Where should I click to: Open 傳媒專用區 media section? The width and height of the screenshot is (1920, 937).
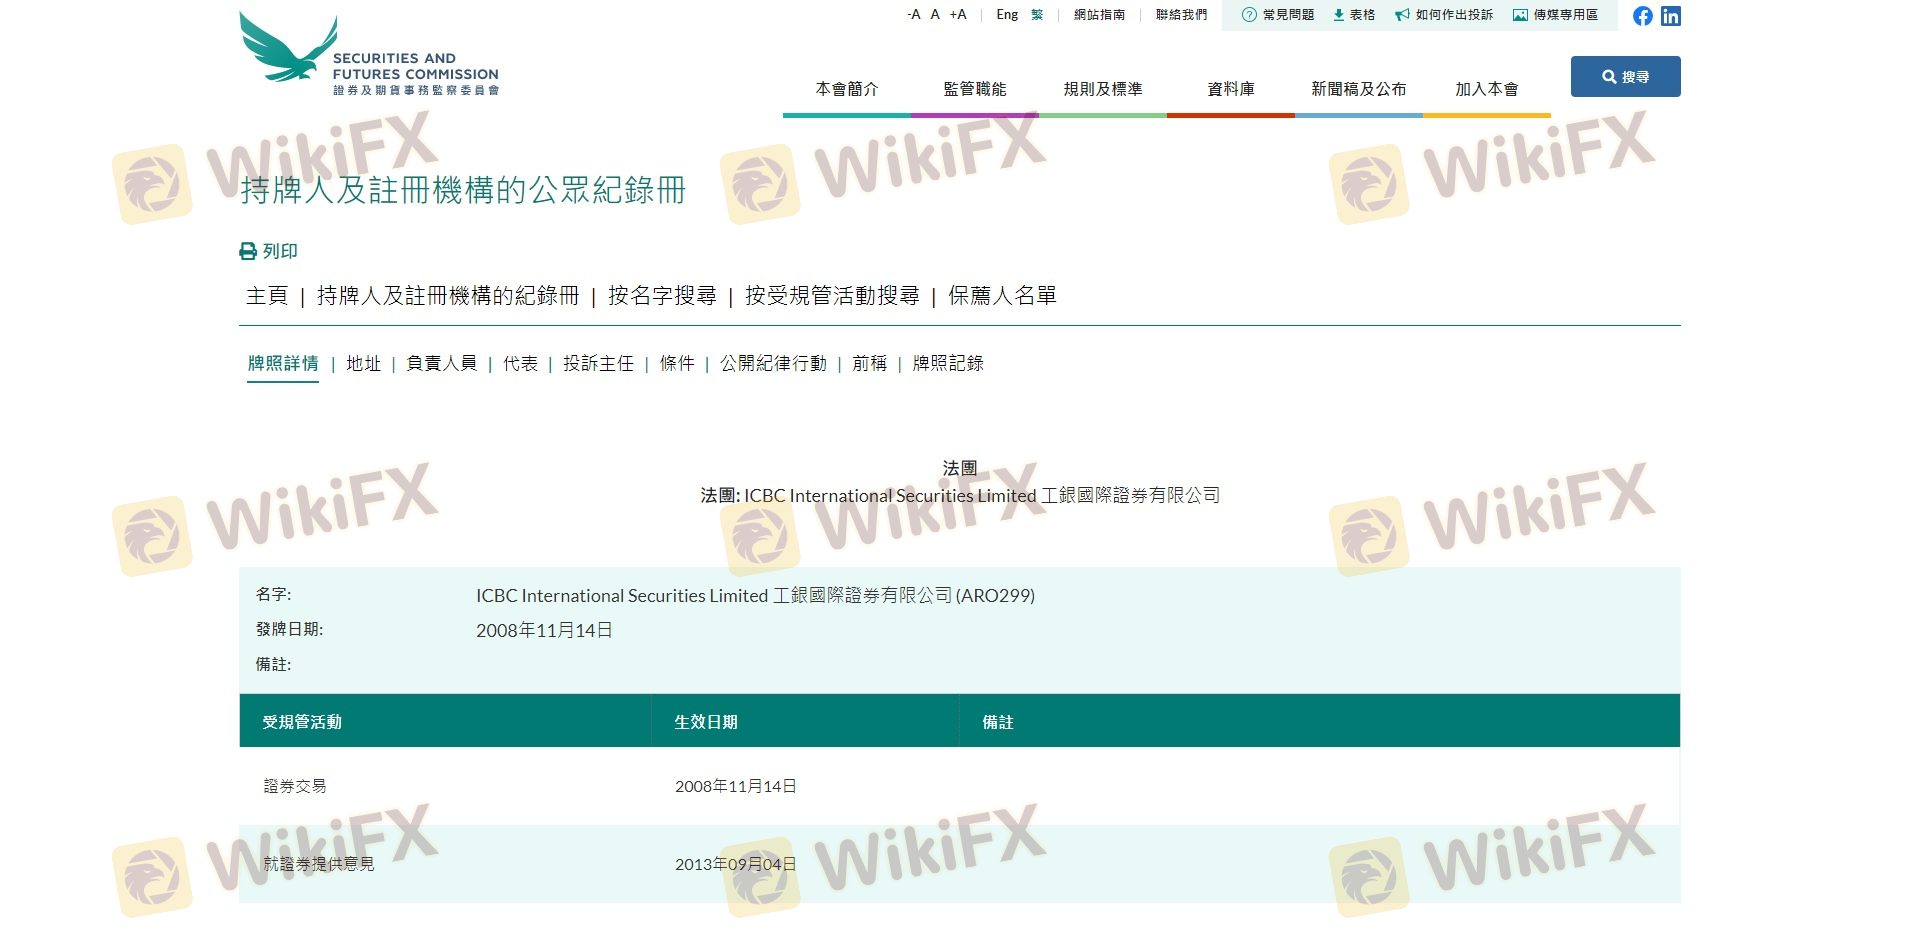click(x=1555, y=15)
